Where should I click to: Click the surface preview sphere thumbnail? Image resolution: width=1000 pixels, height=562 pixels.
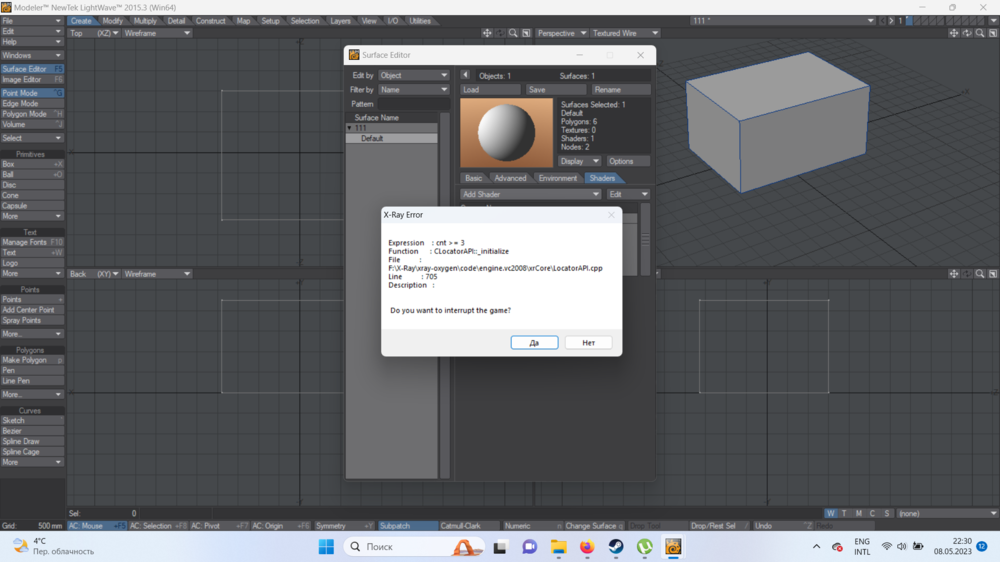point(506,133)
